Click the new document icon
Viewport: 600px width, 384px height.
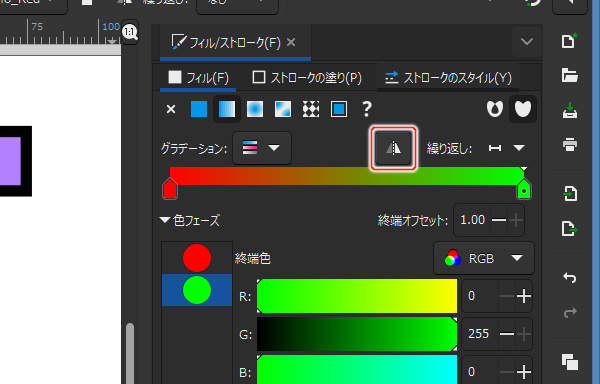569,41
